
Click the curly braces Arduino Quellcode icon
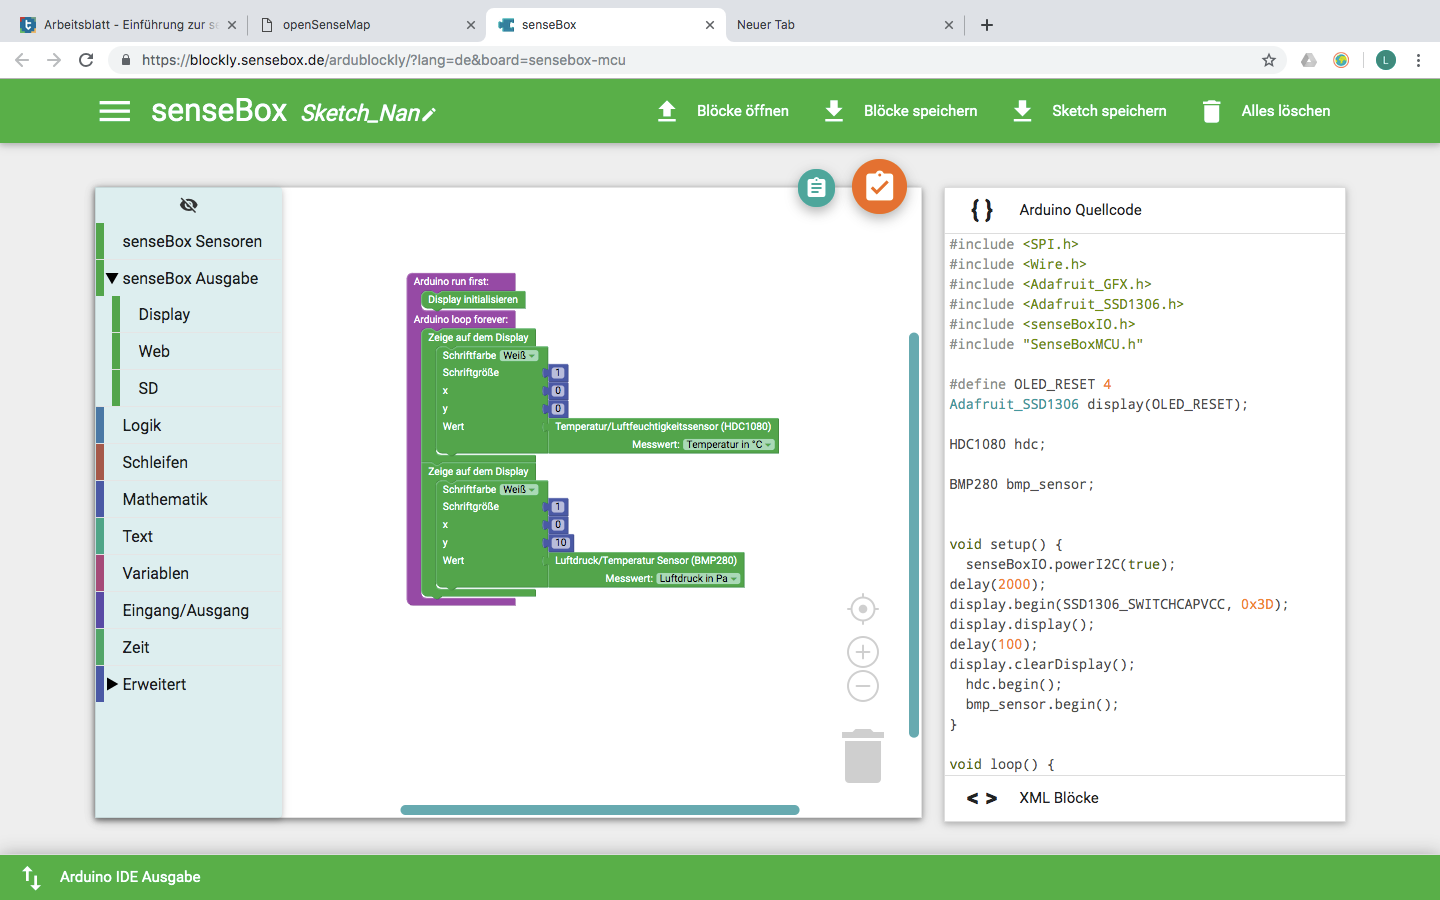click(x=982, y=210)
